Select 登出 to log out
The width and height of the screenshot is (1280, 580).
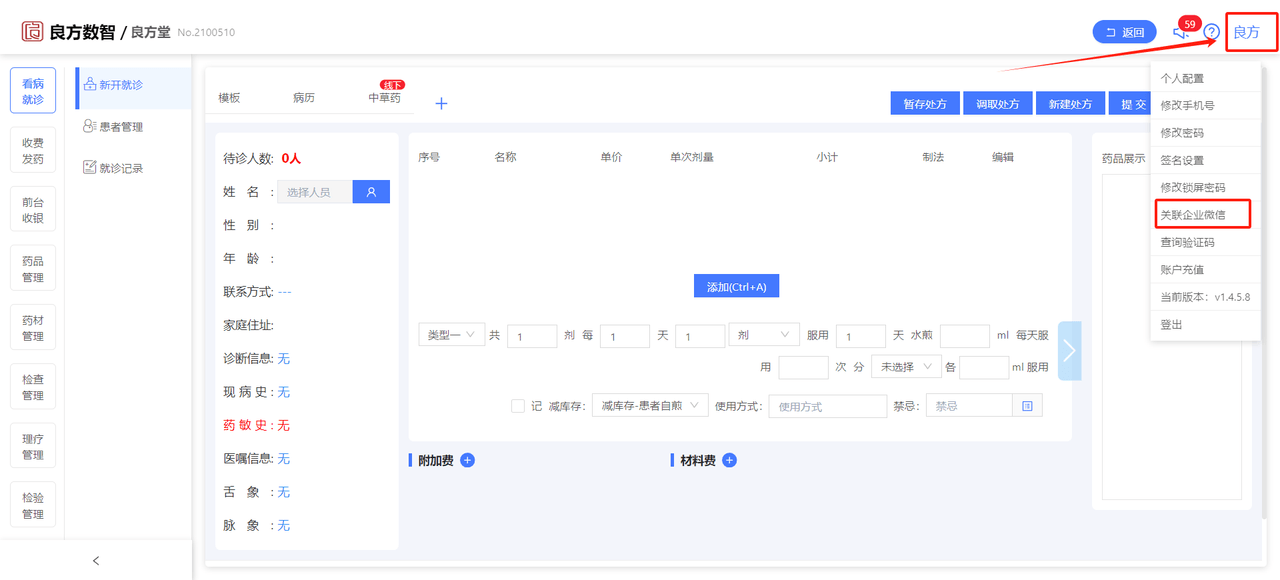pos(1205,325)
